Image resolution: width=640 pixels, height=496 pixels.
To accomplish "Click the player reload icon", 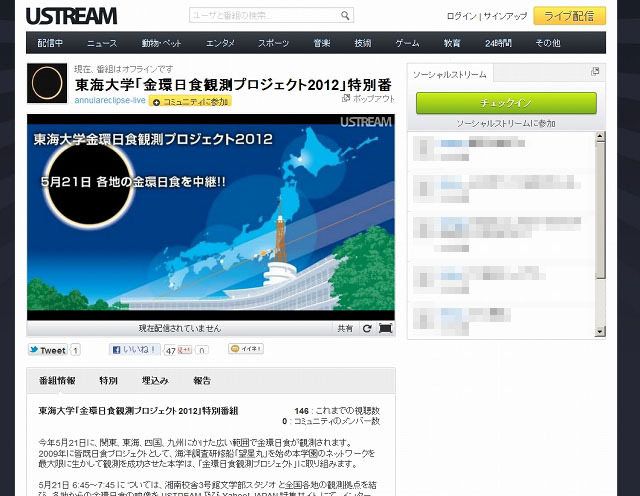I will [367, 328].
